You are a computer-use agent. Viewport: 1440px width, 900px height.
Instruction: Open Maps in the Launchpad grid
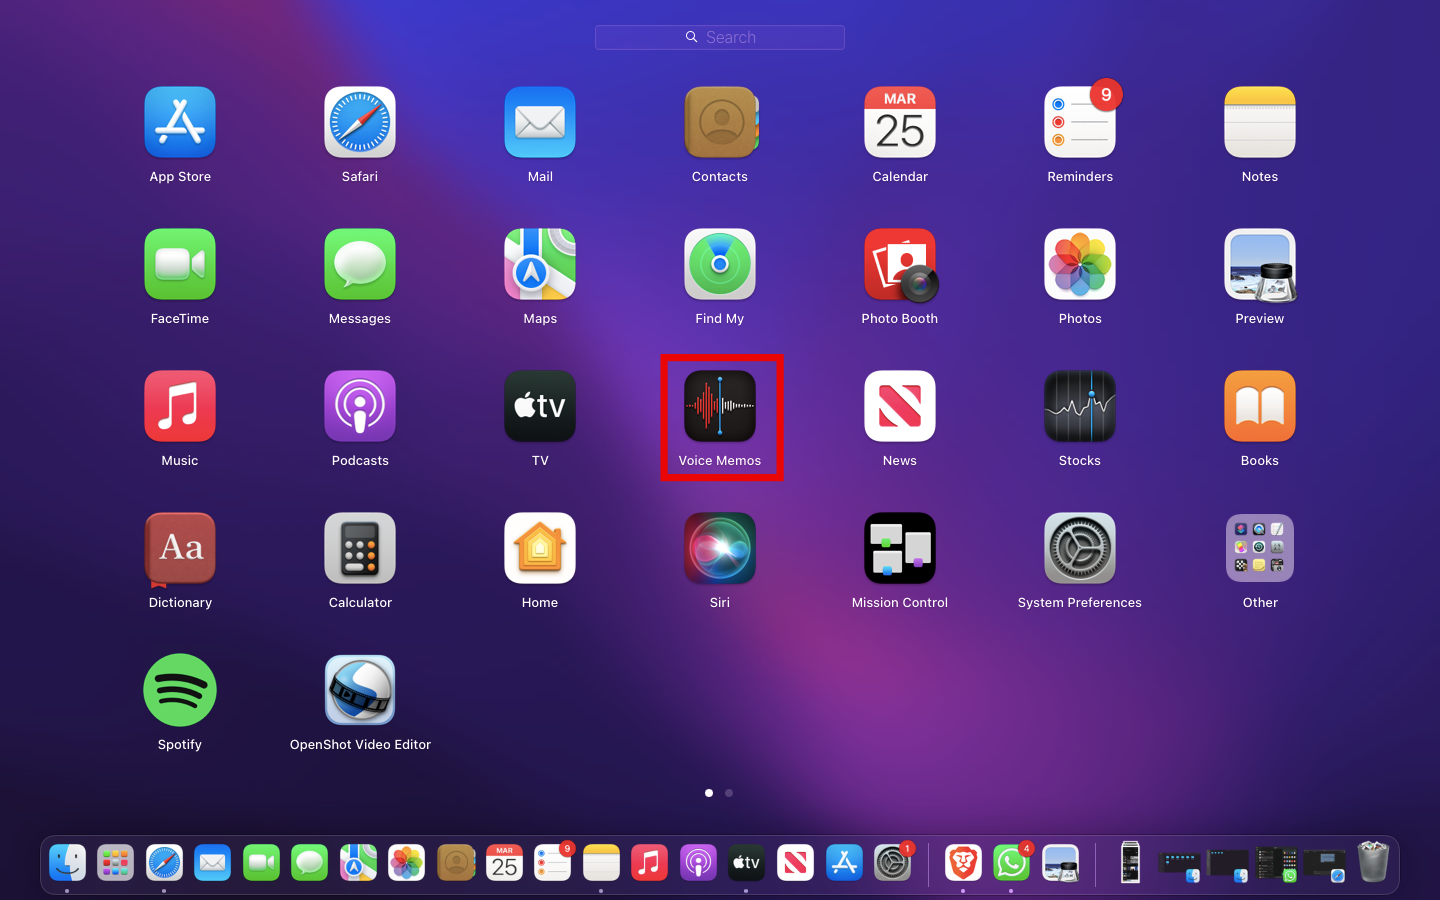540,265
